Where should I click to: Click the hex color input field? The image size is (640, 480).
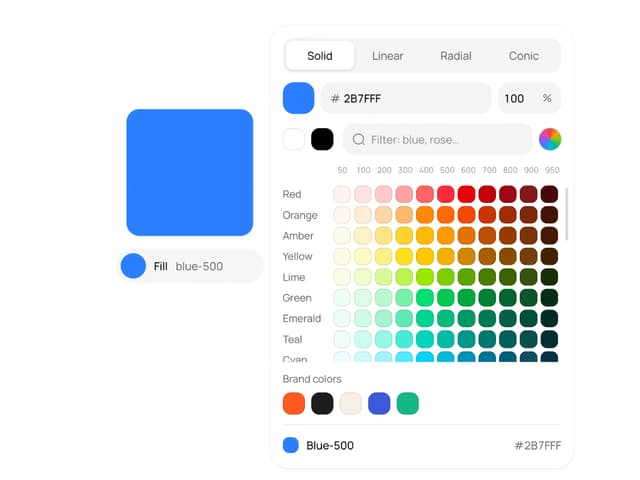click(406, 98)
